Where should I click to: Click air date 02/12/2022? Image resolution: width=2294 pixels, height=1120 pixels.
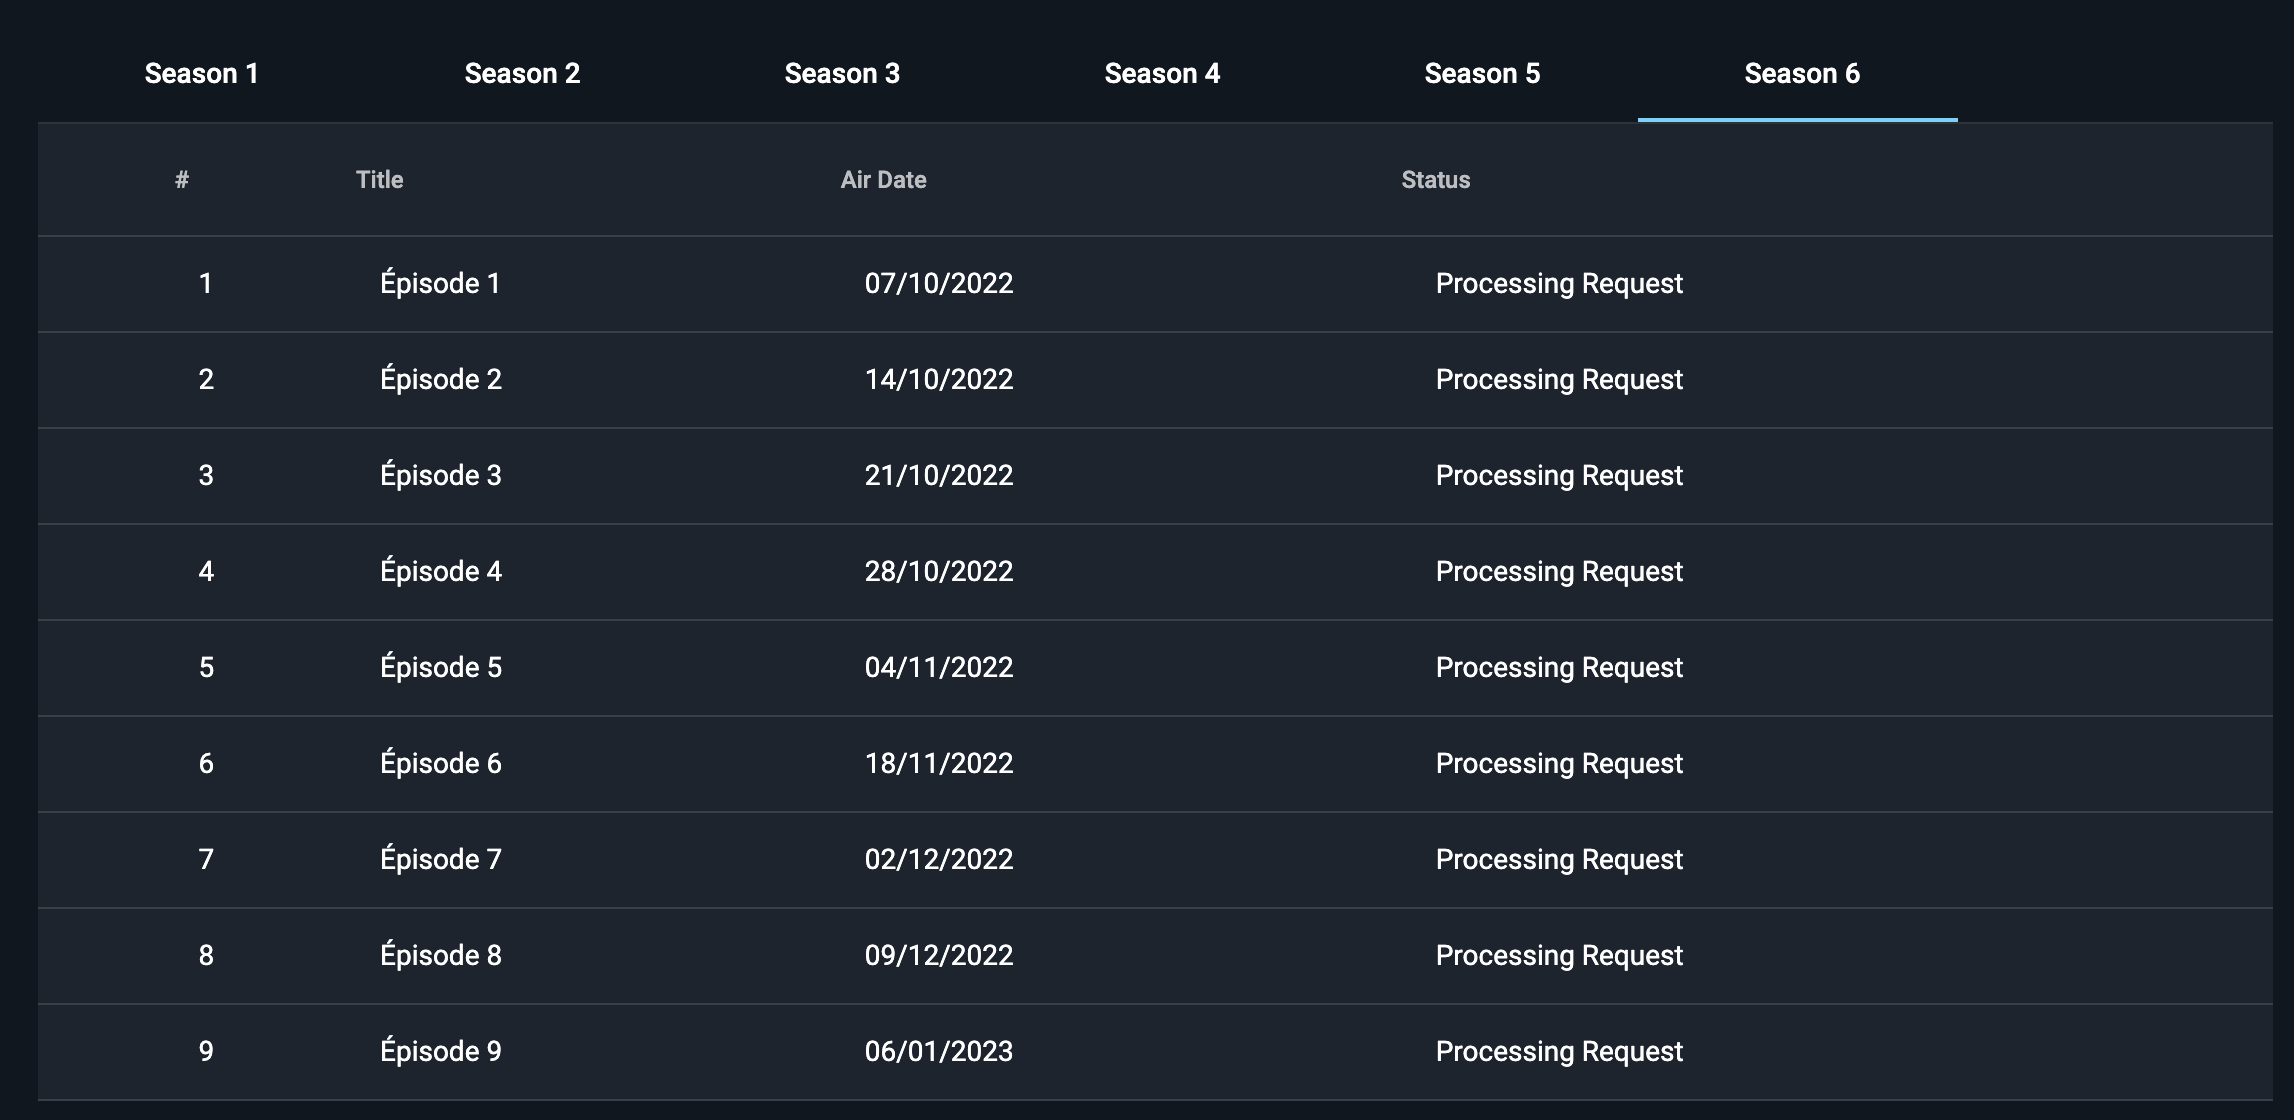click(939, 860)
